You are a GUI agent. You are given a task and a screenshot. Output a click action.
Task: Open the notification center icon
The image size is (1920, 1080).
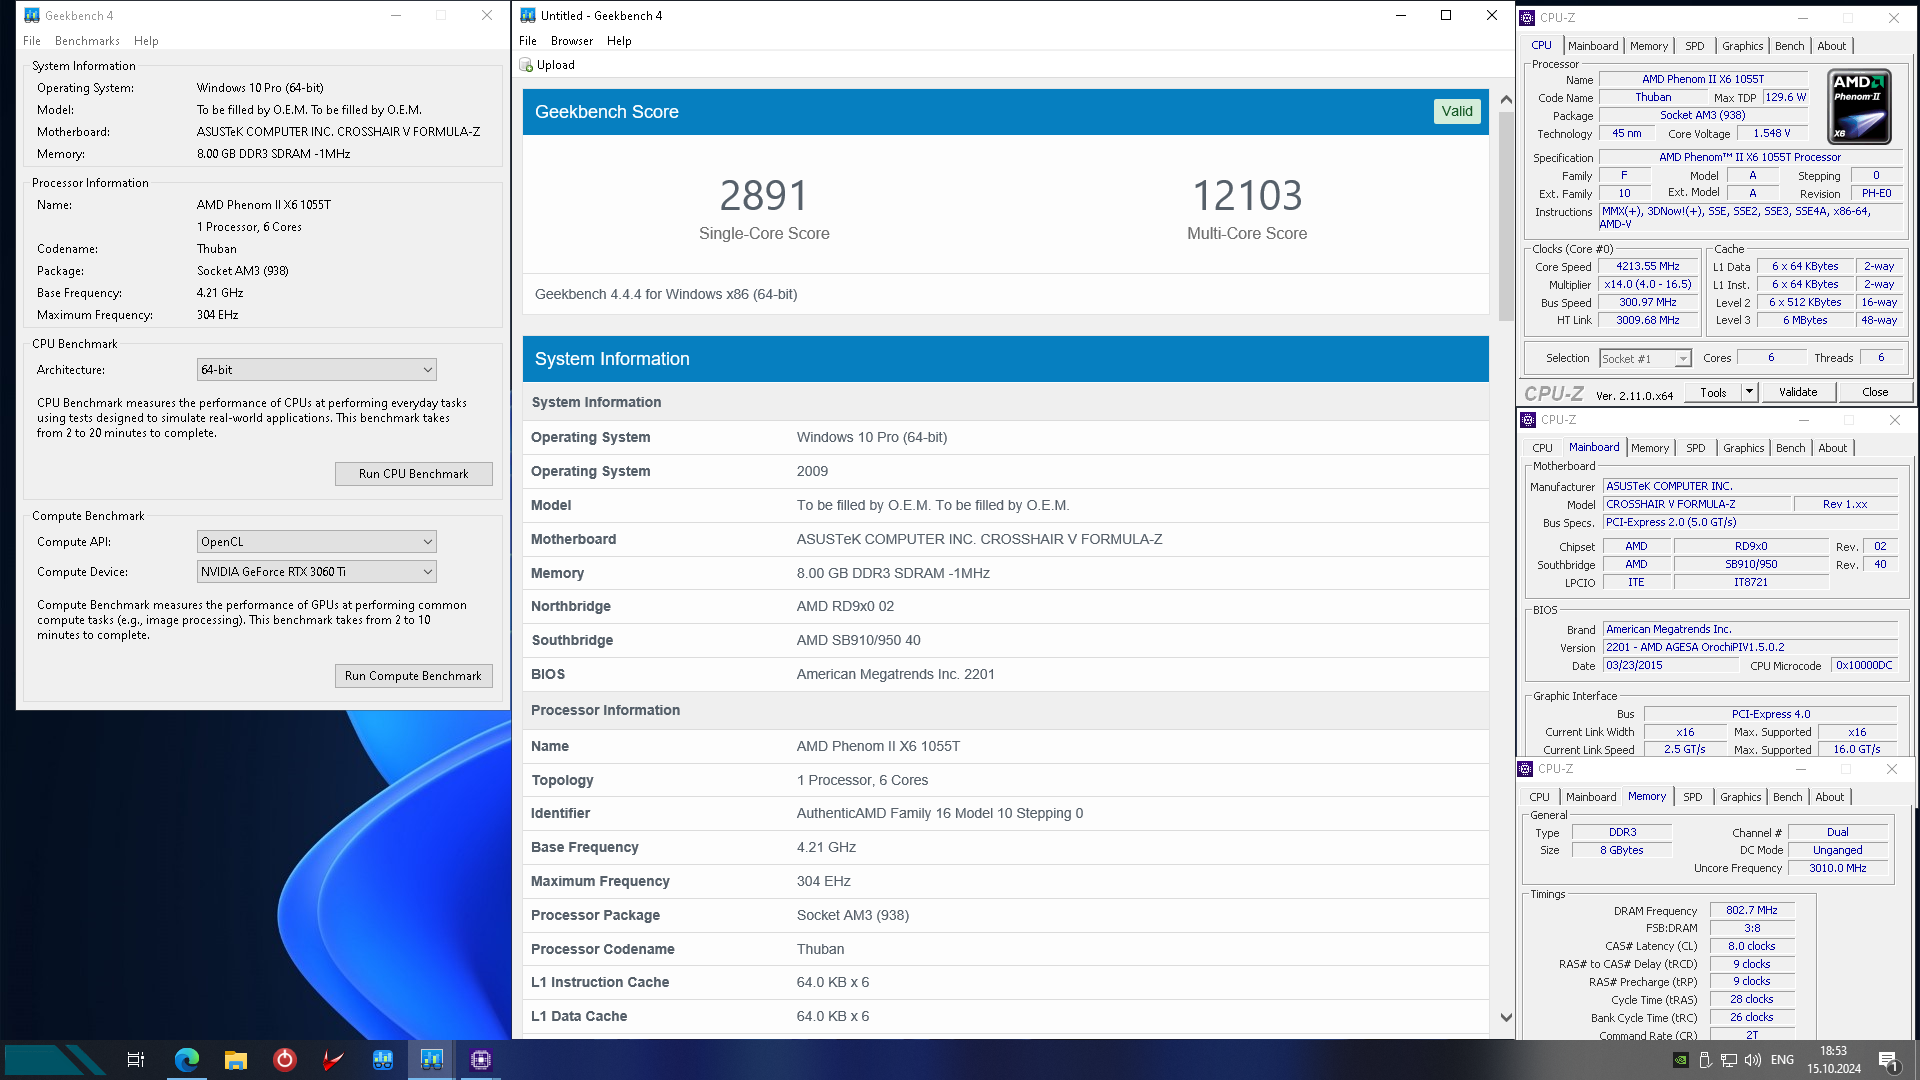coord(1888,1060)
